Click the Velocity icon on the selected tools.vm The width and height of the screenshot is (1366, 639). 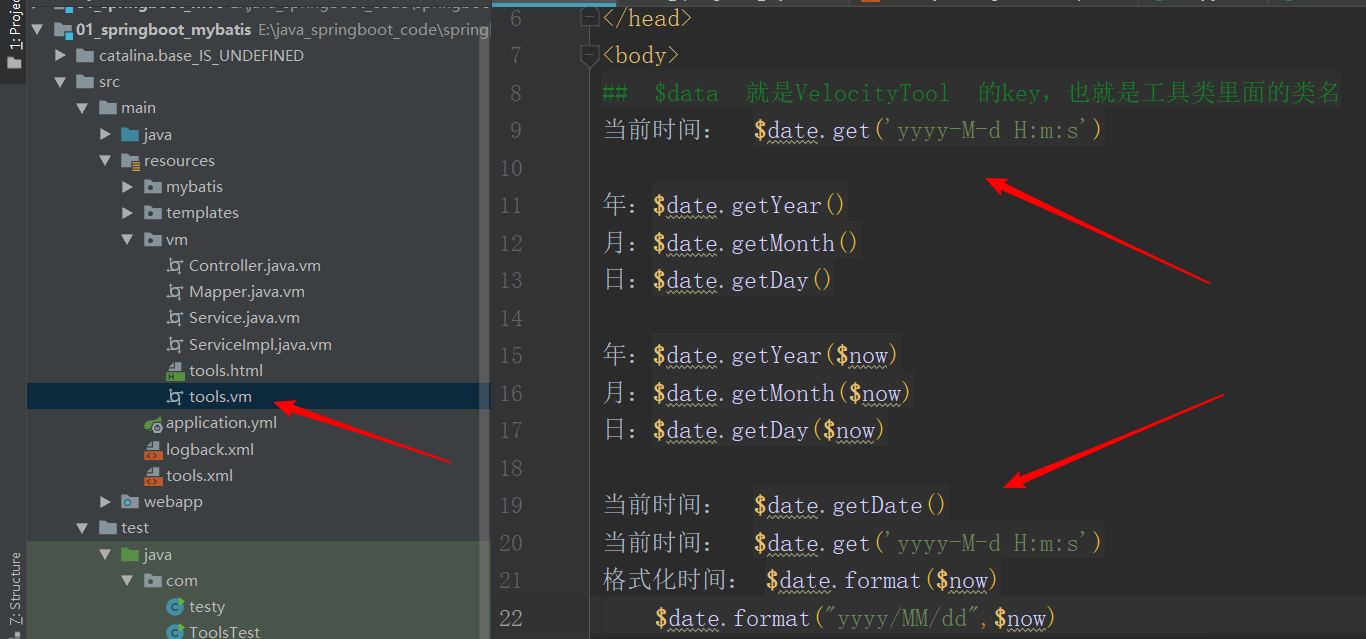174,396
